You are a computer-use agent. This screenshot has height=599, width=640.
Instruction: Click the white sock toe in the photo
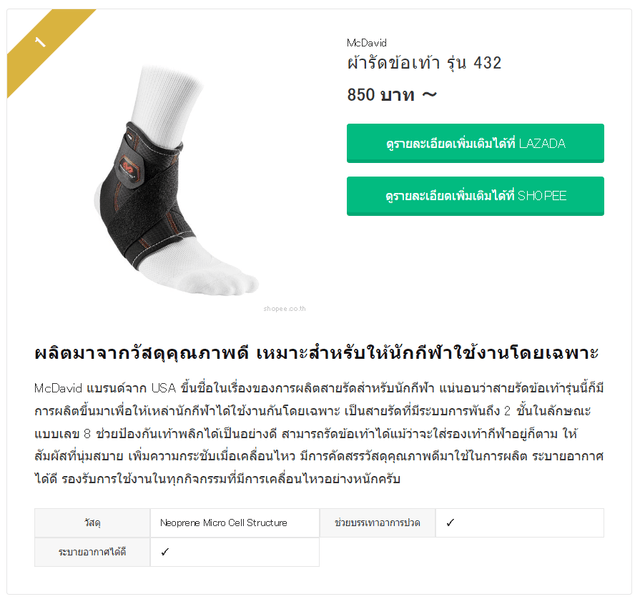tap(231, 282)
